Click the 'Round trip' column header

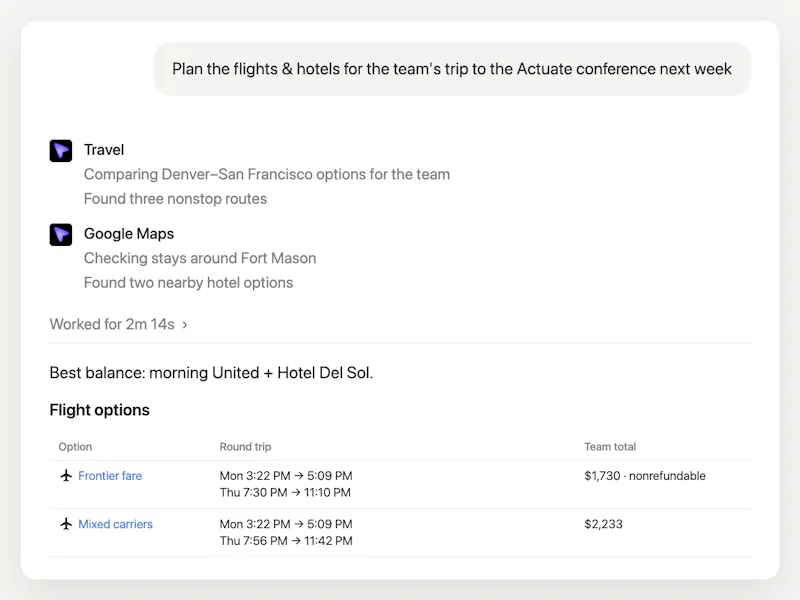[x=245, y=446]
